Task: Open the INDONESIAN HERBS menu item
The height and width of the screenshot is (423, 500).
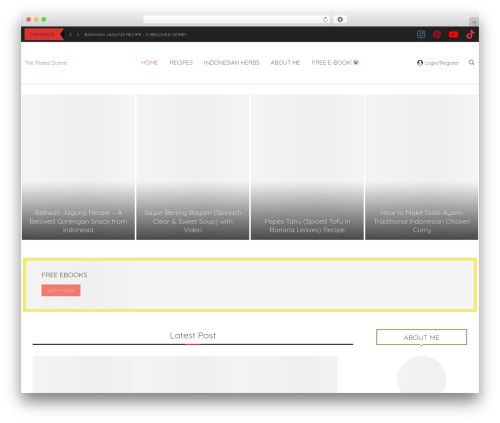Action: 231,63
